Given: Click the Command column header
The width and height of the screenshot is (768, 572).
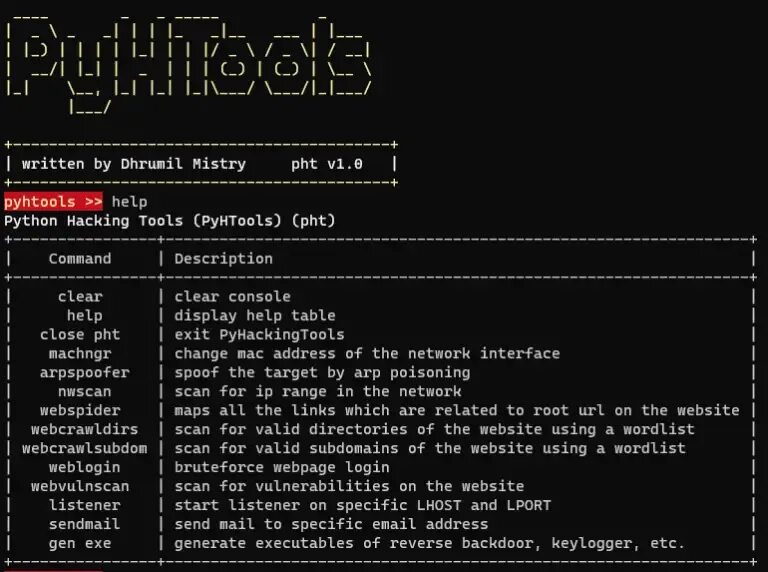Looking at the screenshot, I should pos(80,258).
